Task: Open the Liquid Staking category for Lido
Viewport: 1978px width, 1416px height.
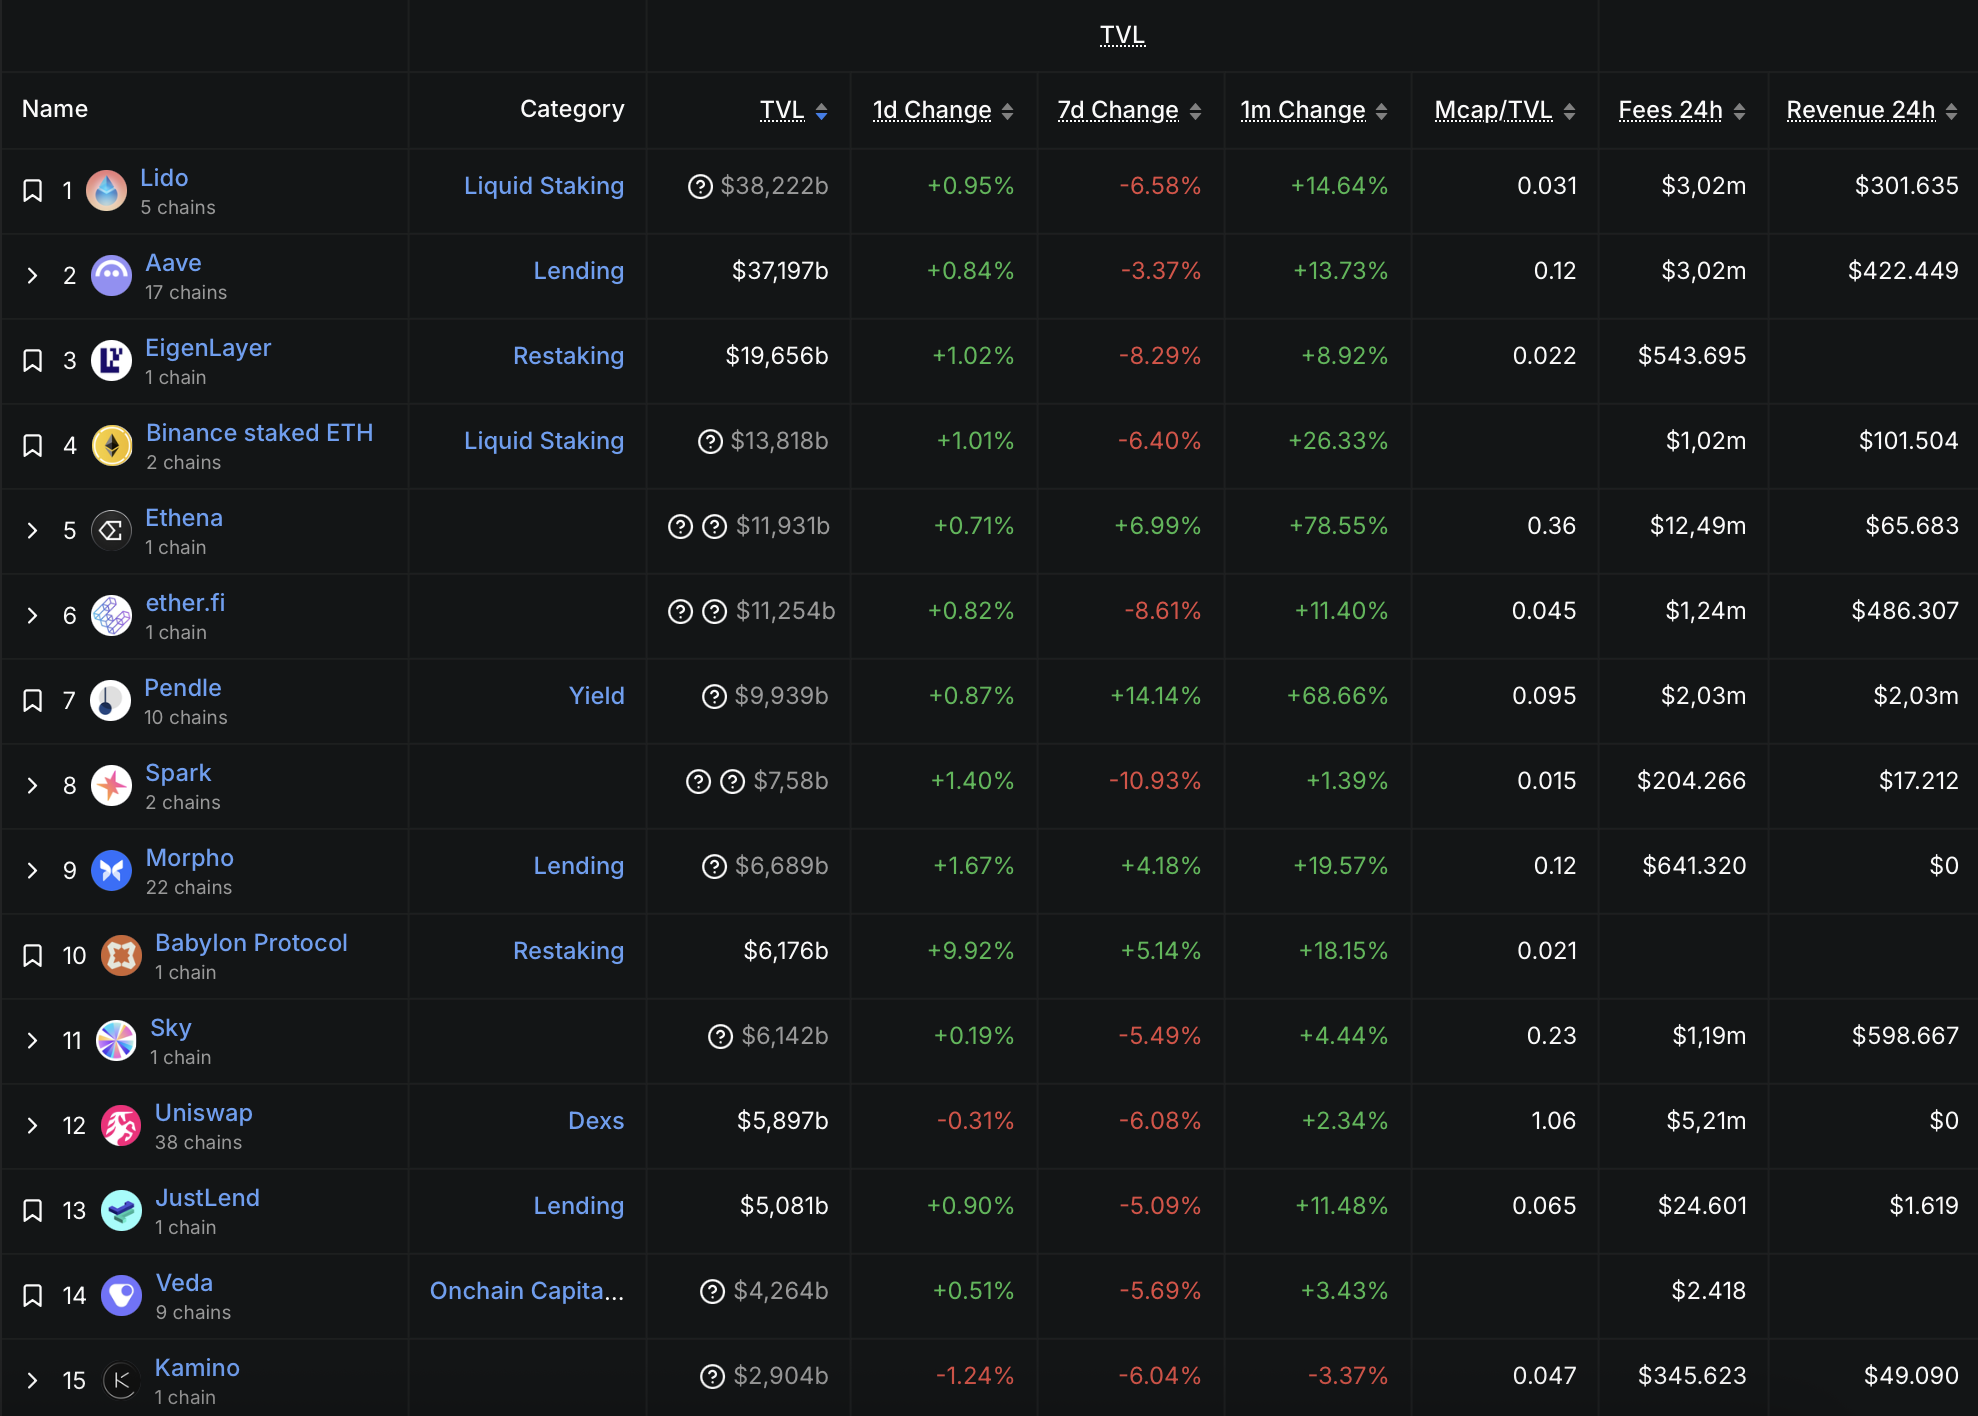Action: coord(543,186)
